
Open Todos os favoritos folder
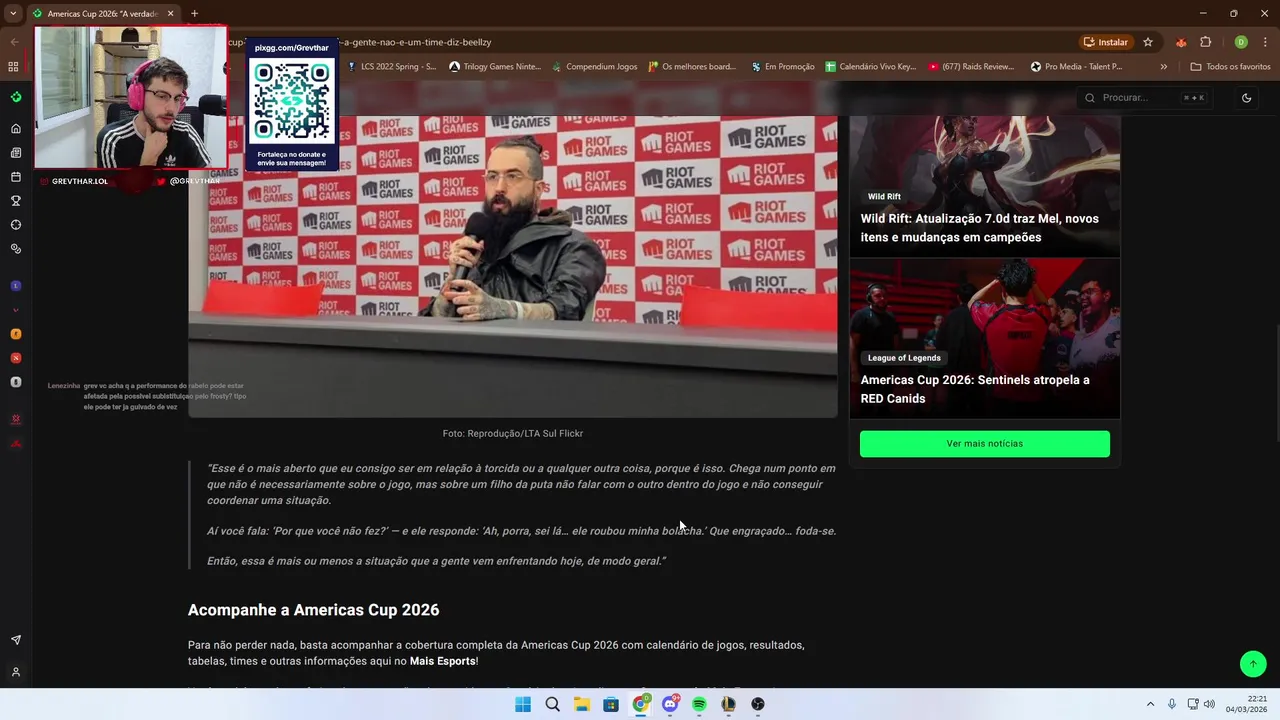tap(1230, 67)
